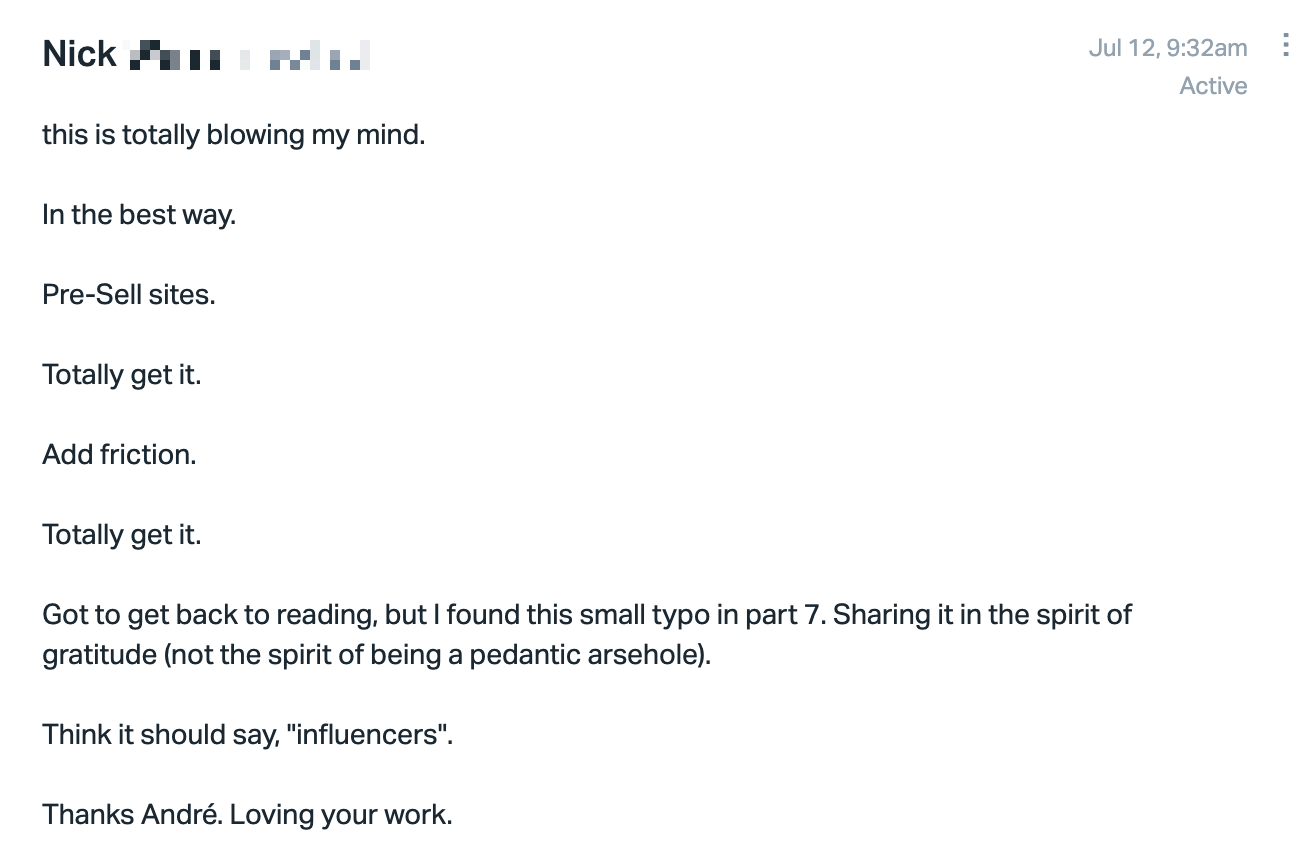The image size is (1308, 848).
Task: Click the sentence "Loving your work."
Action: coord(341,815)
